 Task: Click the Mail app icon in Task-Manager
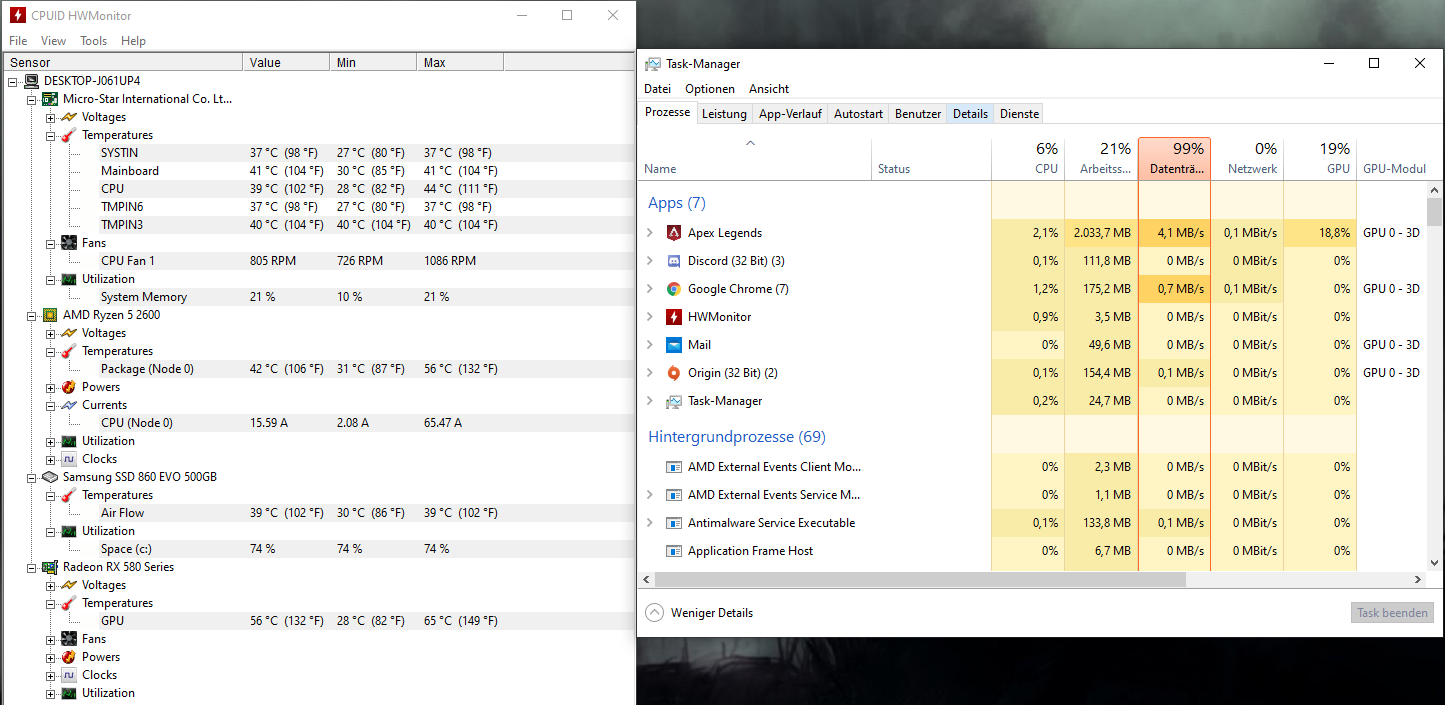tap(674, 345)
